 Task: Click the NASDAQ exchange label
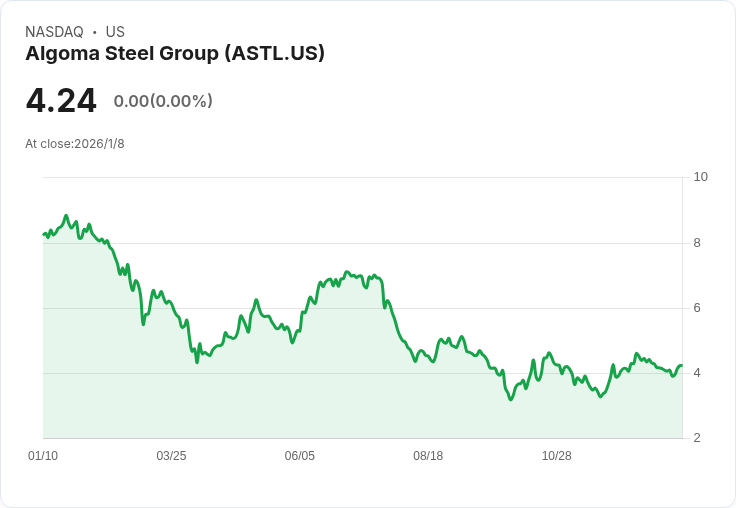tap(55, 32)
